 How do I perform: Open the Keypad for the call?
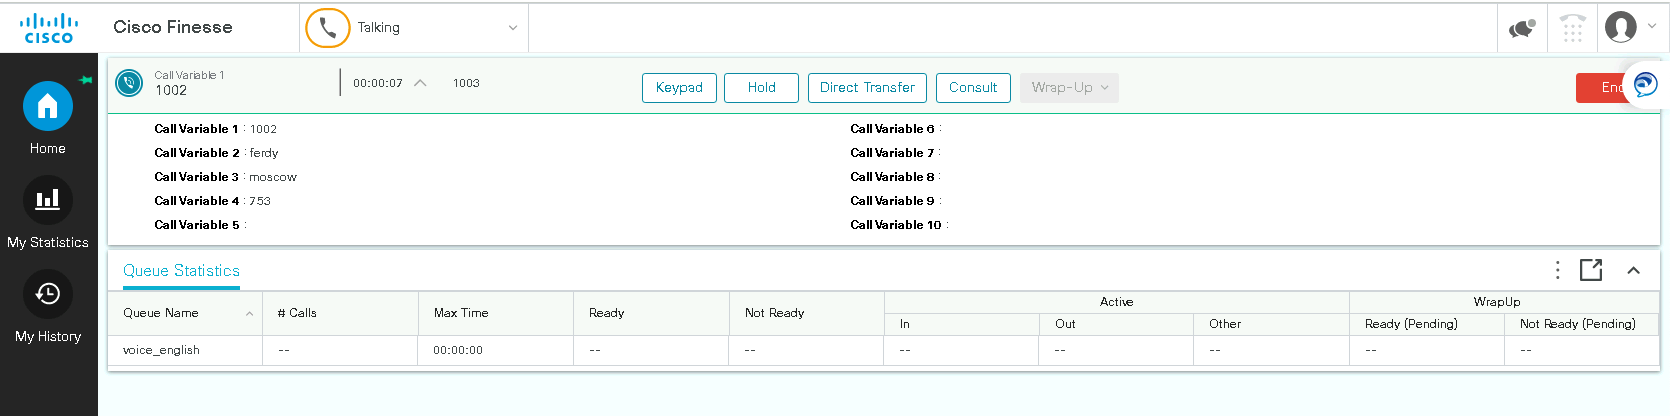coord(679,88)
